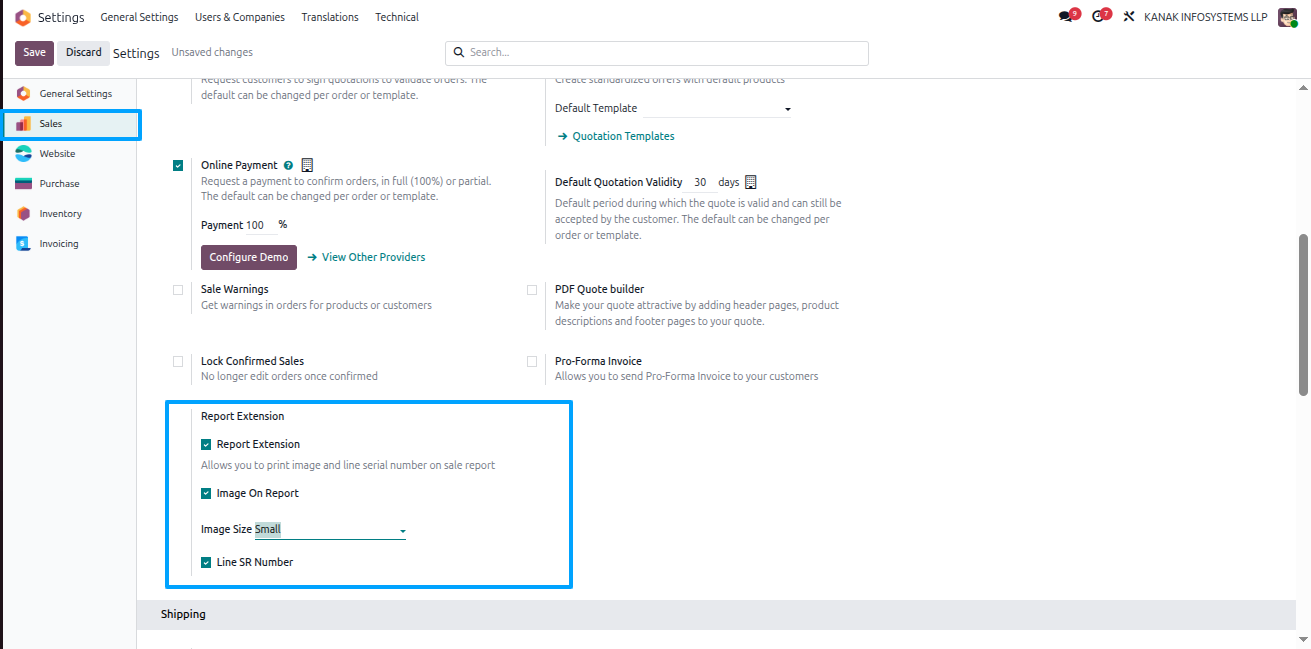The height and width of the screenshot is (649, 1311).
Task: Open the conversations message bubble icon
Action: click(1066, 17)
